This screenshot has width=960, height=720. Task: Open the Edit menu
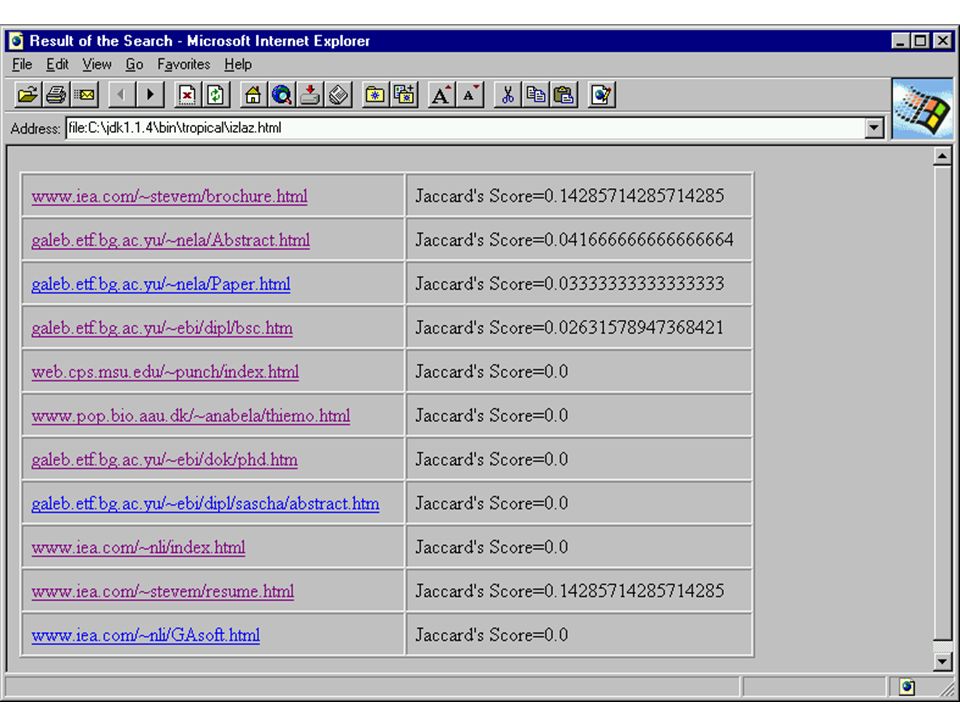58,64
